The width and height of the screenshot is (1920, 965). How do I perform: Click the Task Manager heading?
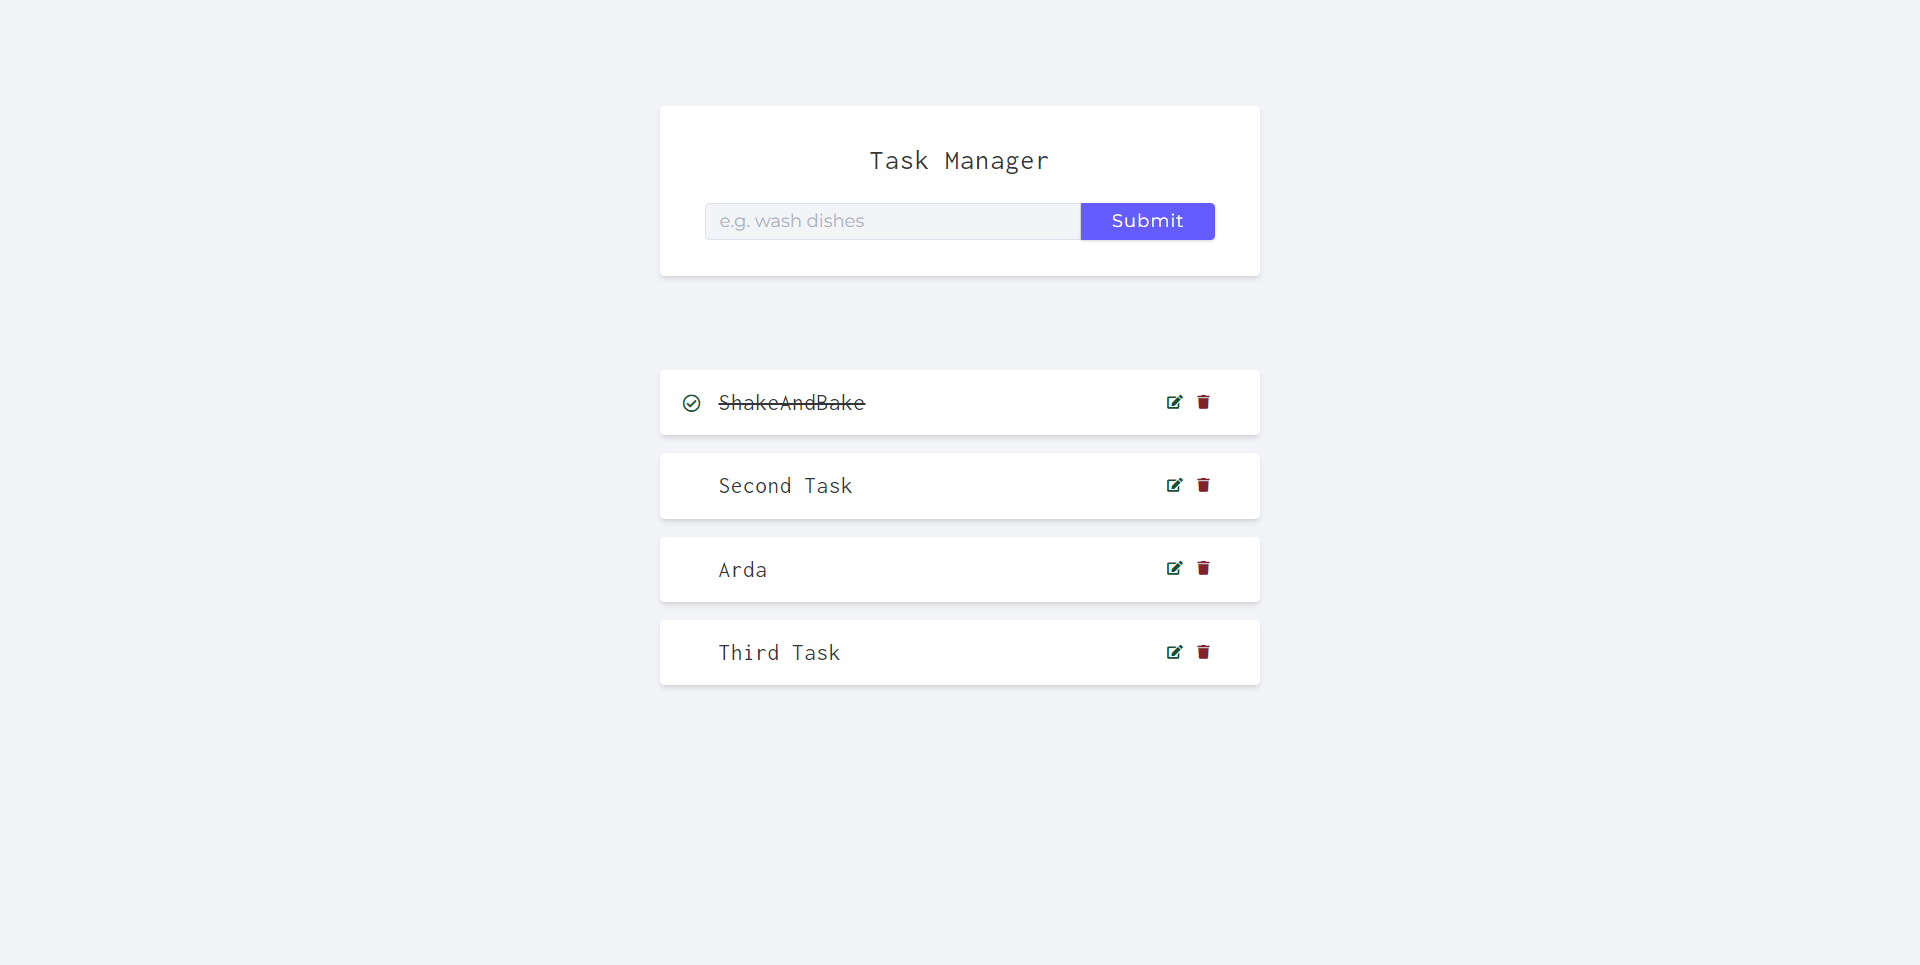pos(959,160)
